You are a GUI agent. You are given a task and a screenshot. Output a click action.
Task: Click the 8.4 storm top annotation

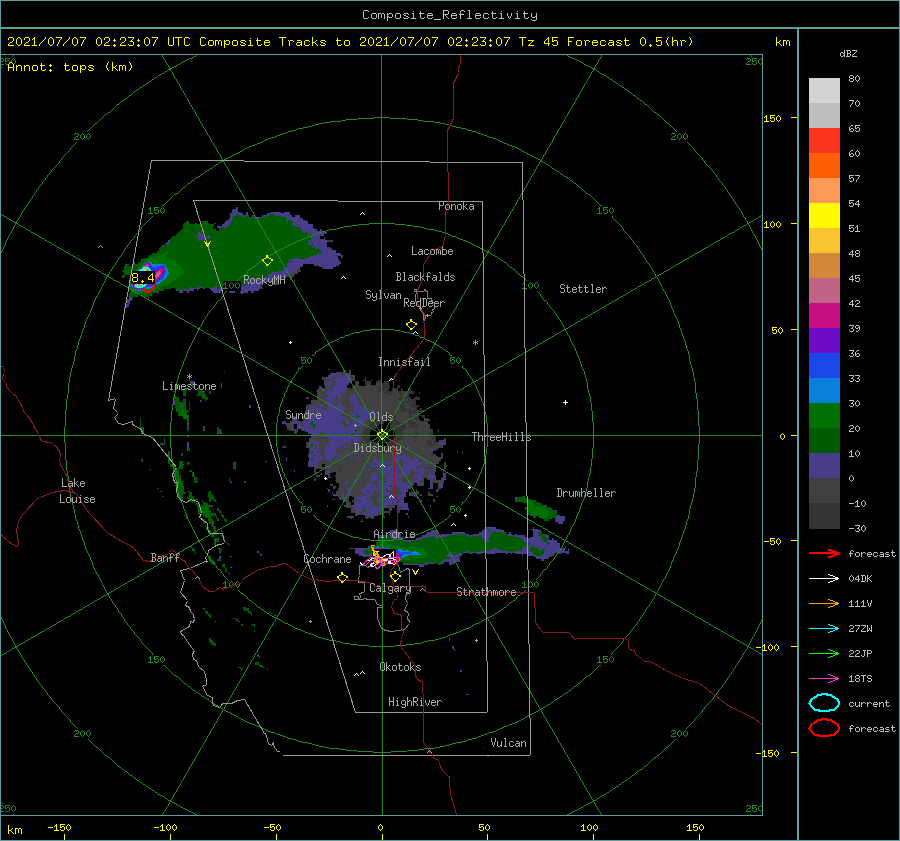143,278
